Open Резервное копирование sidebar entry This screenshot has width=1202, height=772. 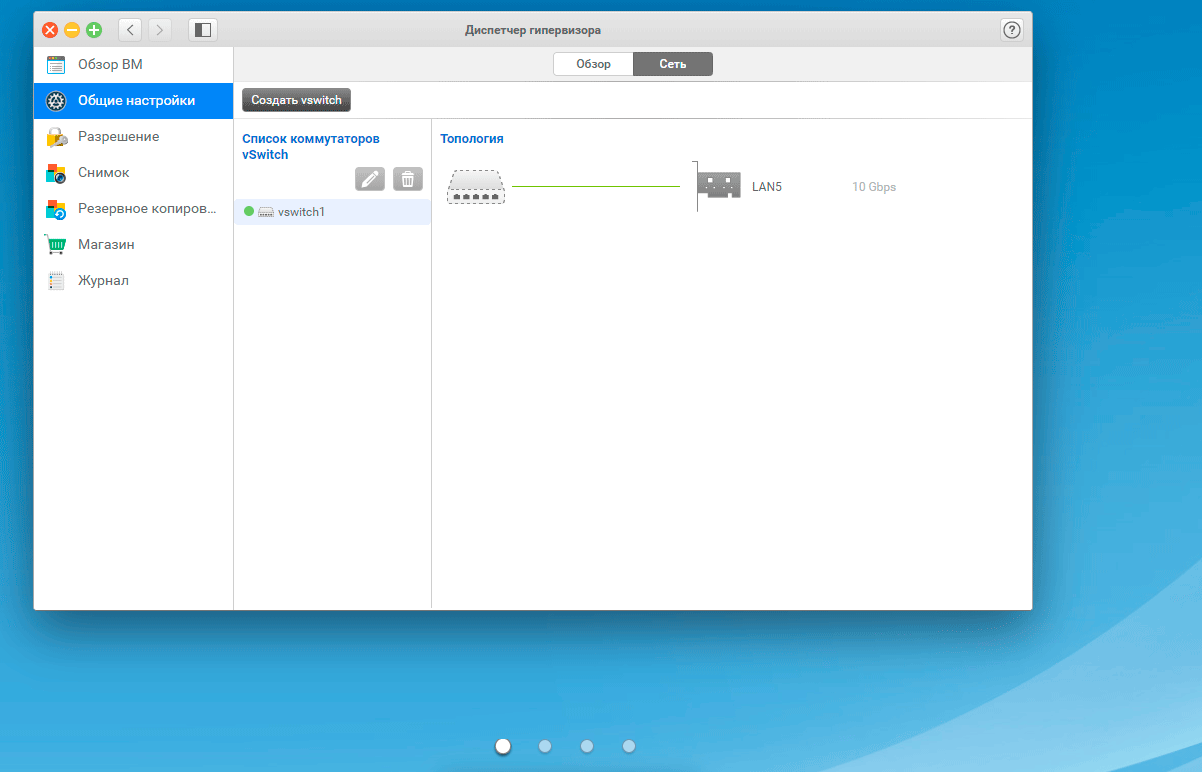point(133,209)
